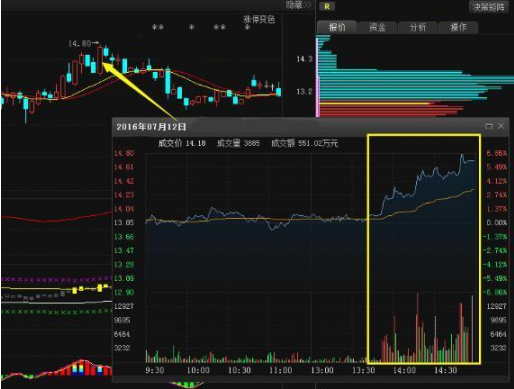Screen dimensions: 514x389
Task: Click the 13:00 time axis label
Action: 322,370
